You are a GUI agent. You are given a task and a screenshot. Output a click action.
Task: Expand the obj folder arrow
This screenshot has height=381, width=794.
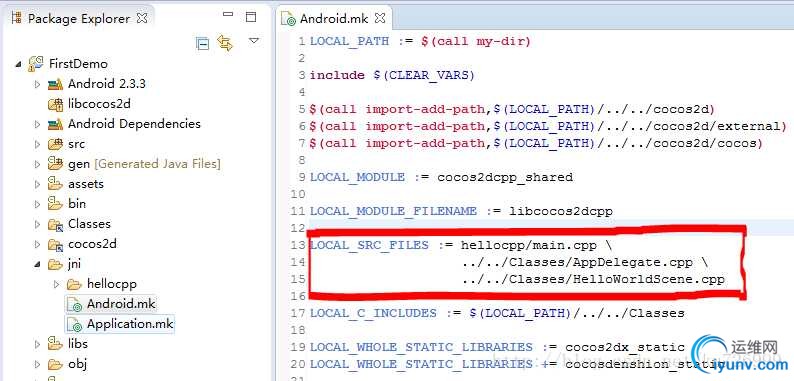[x=37, y=364]
